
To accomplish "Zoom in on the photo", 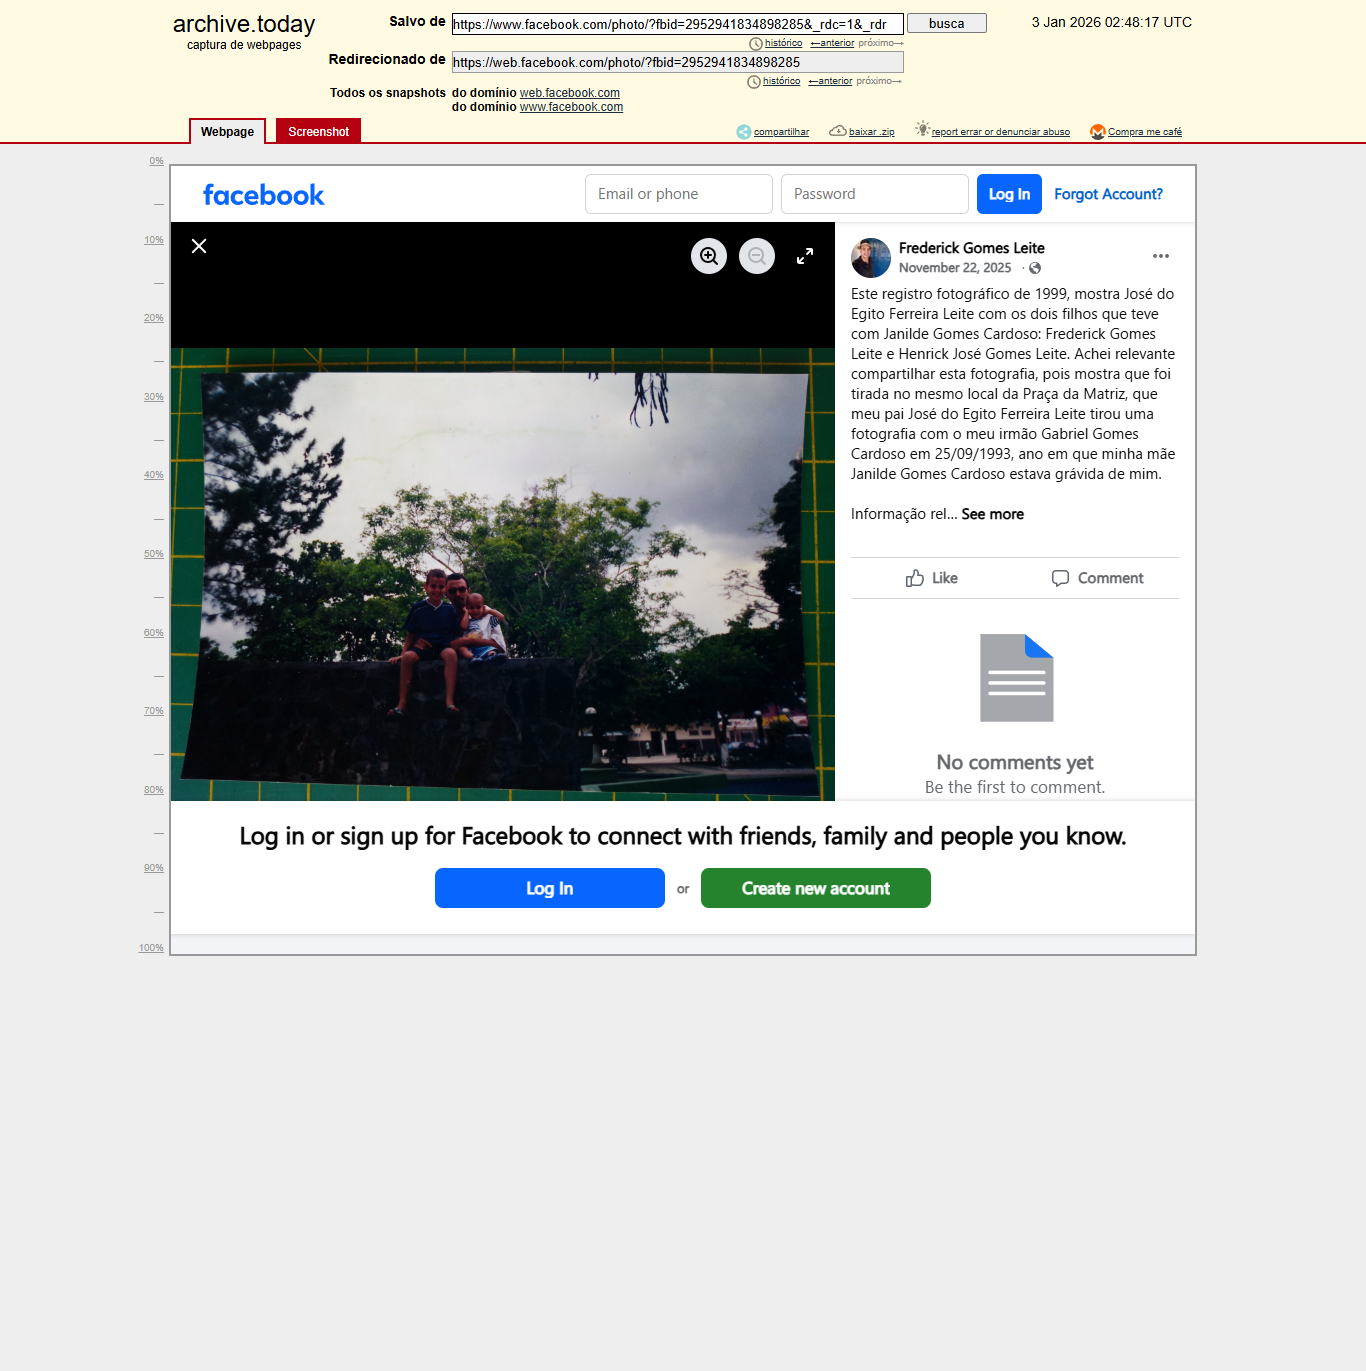I will [x=709, y=256].
